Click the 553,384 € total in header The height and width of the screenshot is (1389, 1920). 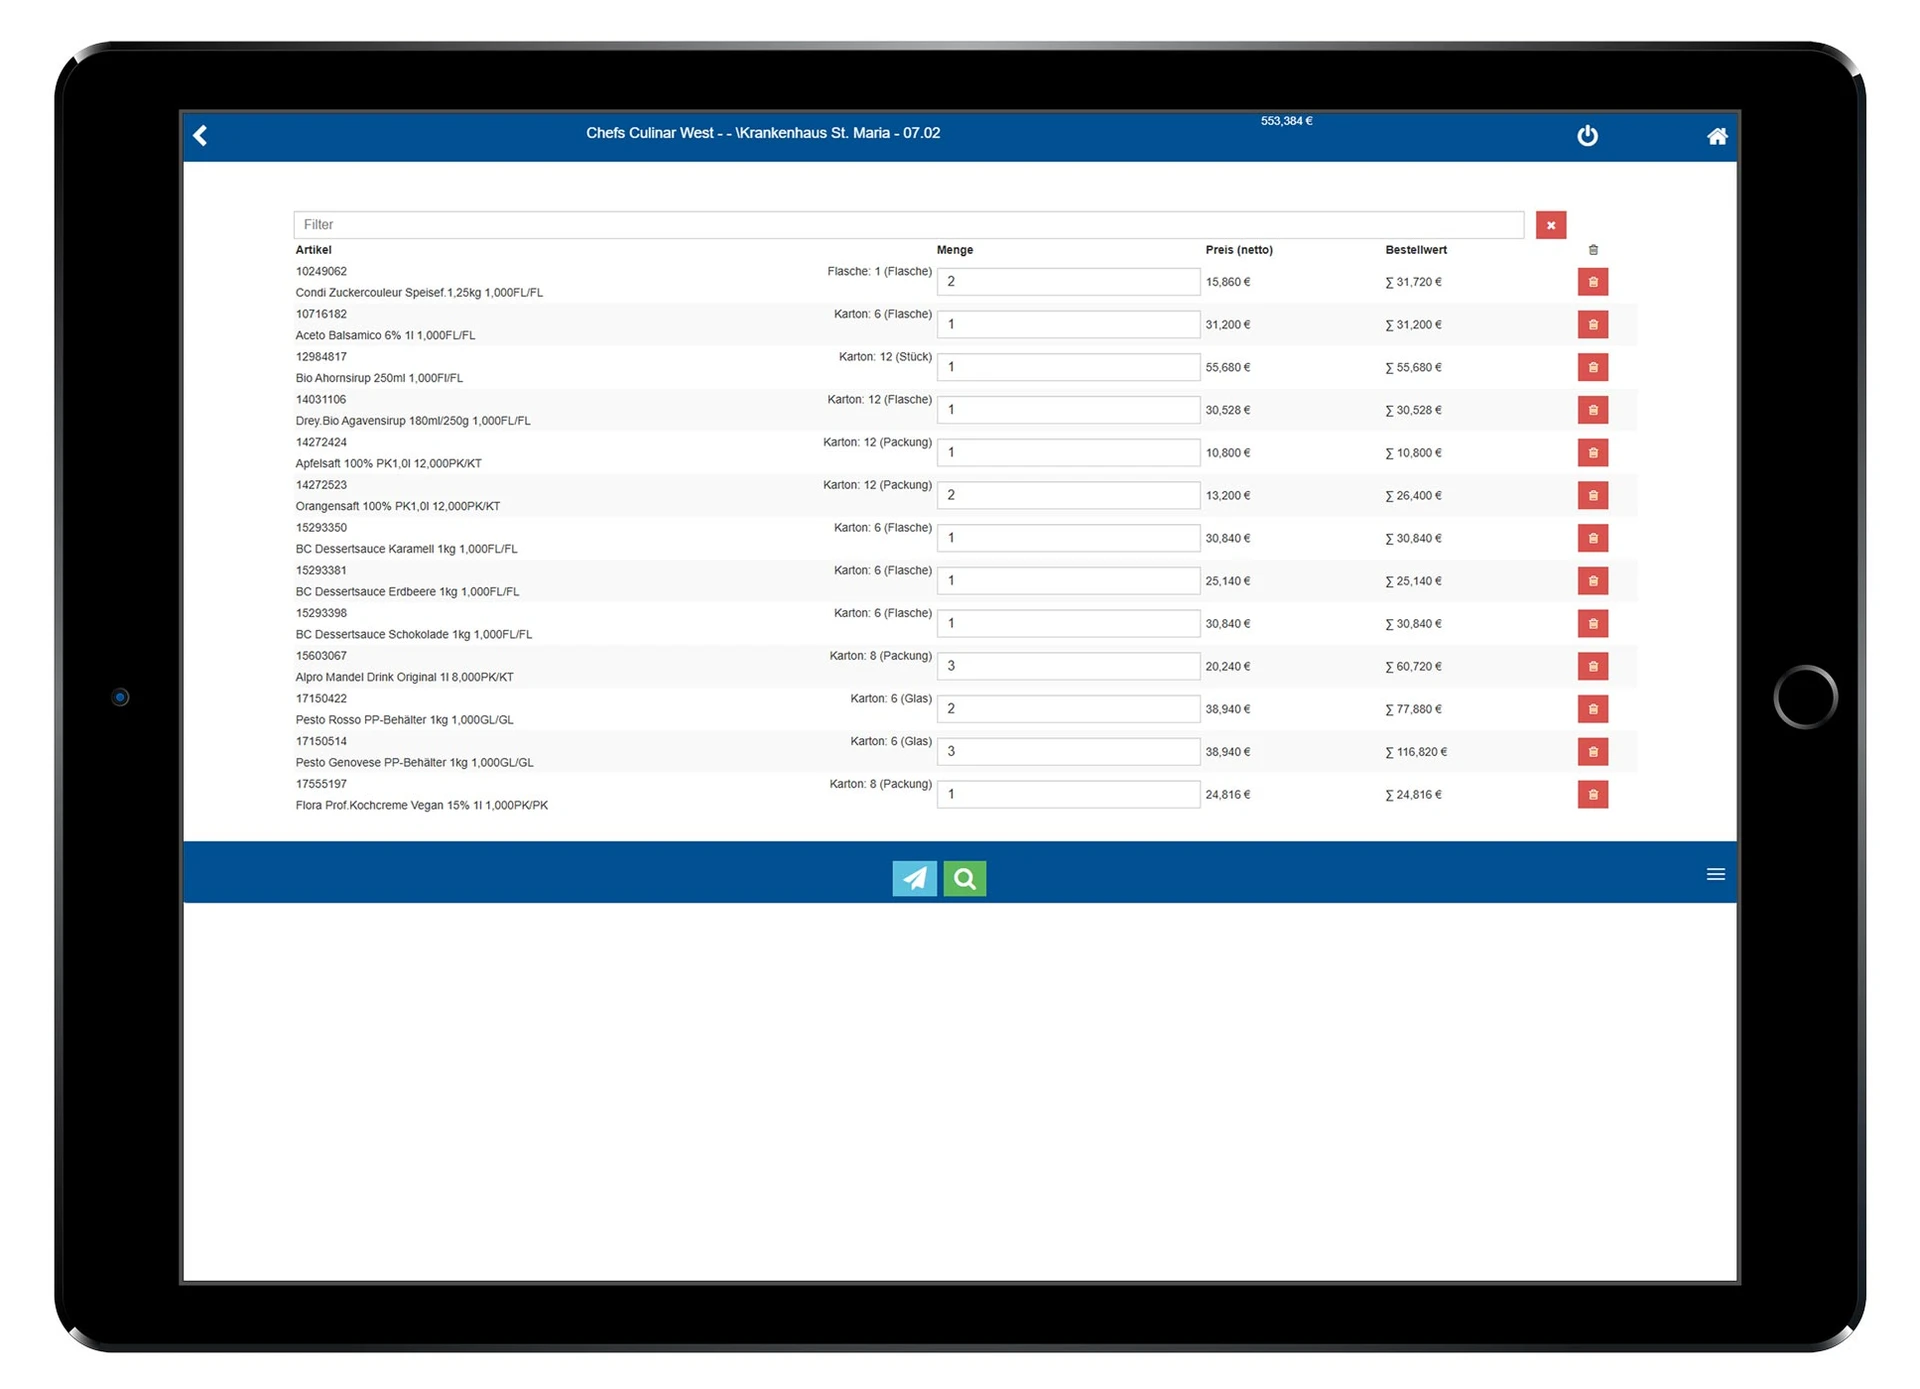(x=1286, y=121)
